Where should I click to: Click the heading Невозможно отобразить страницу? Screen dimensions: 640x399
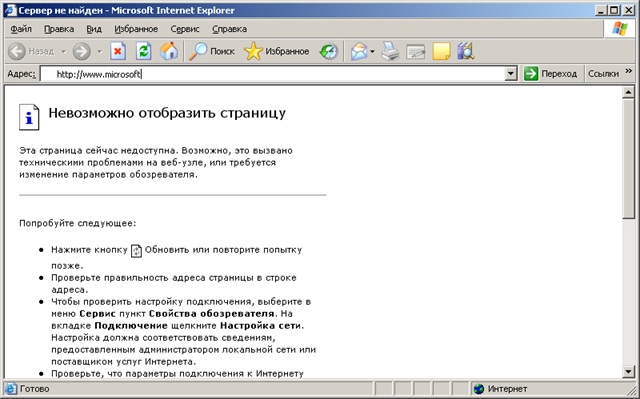click(x=167, y=113)
